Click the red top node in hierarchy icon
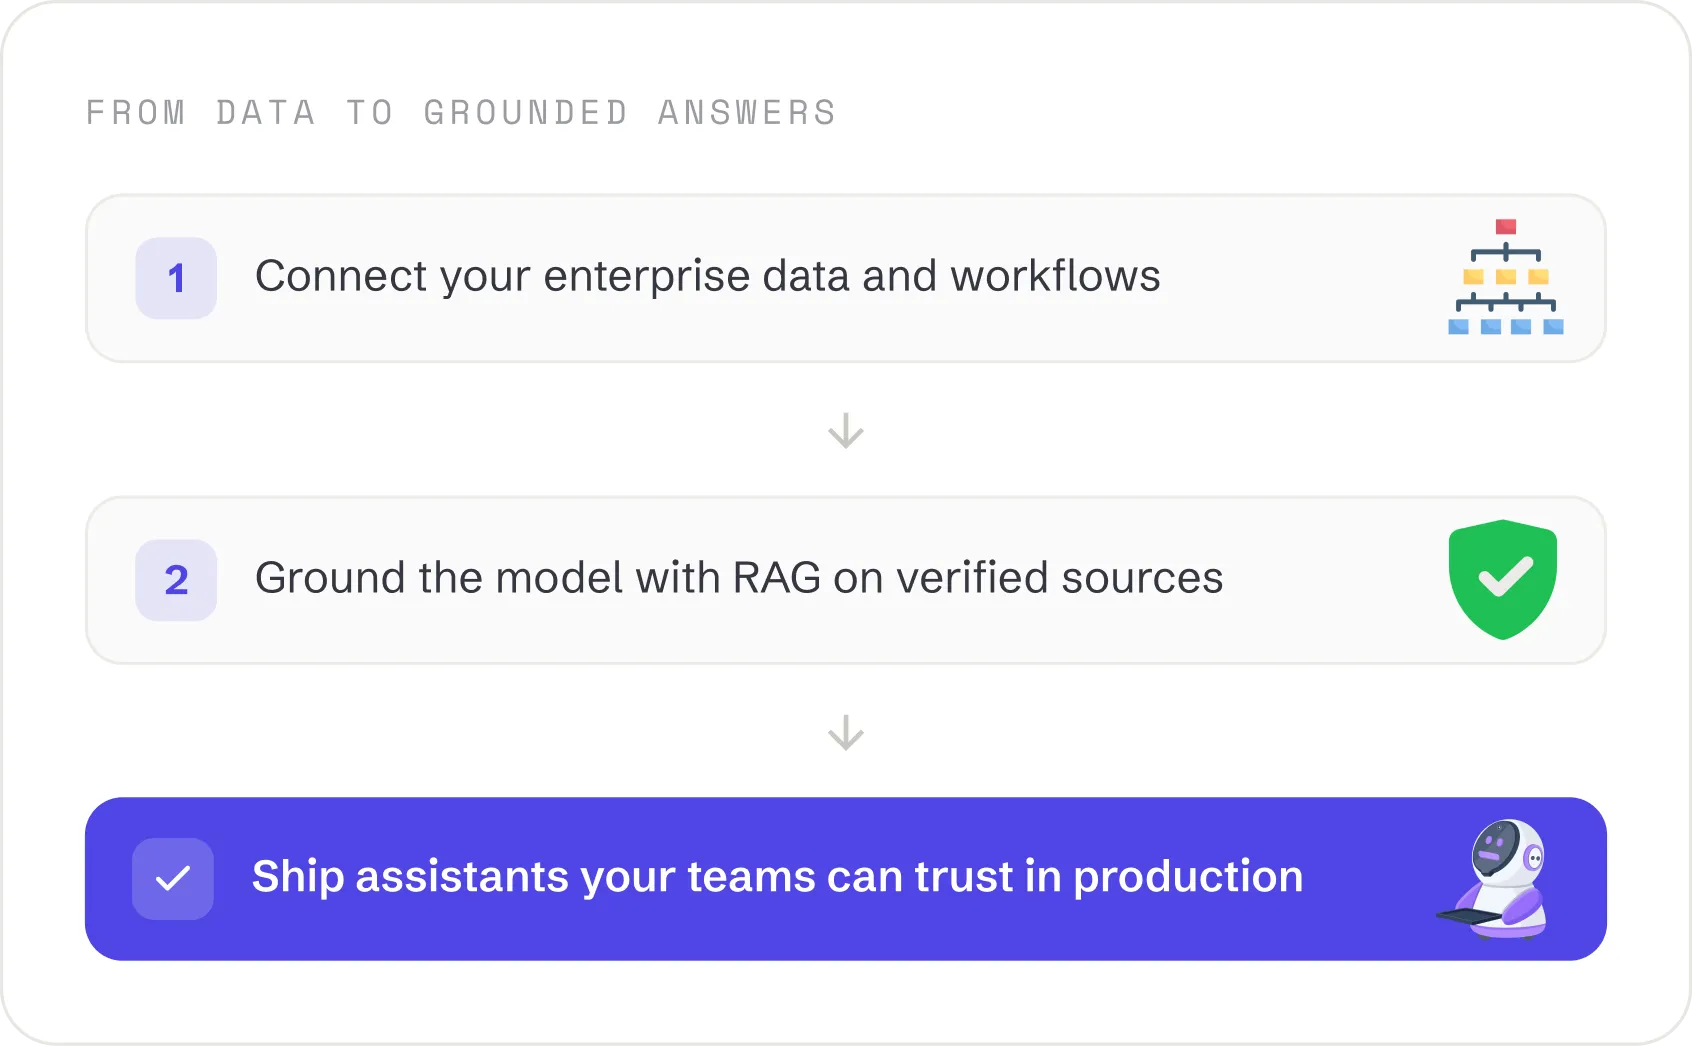Viewport: 1692px width, 1046px height. (x=1506, y=227)
